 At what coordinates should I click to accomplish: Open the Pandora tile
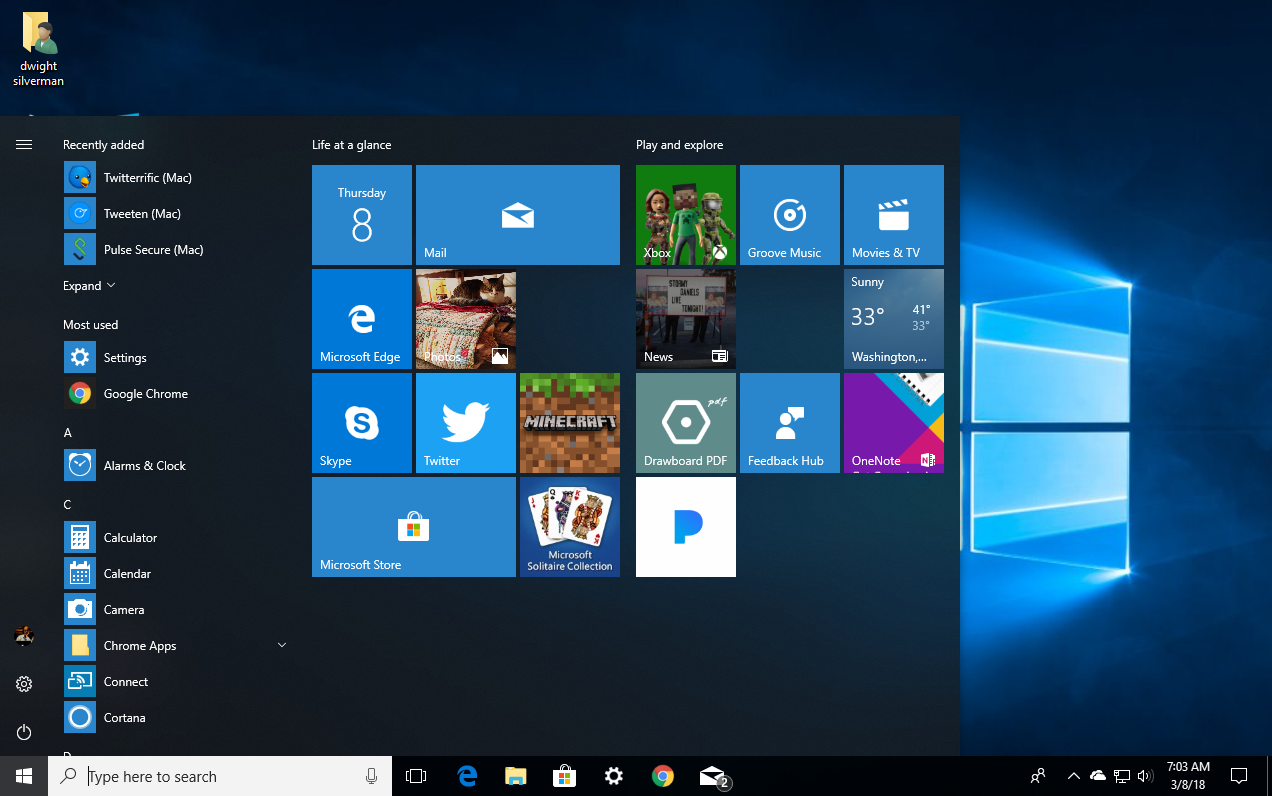[686, 527]
